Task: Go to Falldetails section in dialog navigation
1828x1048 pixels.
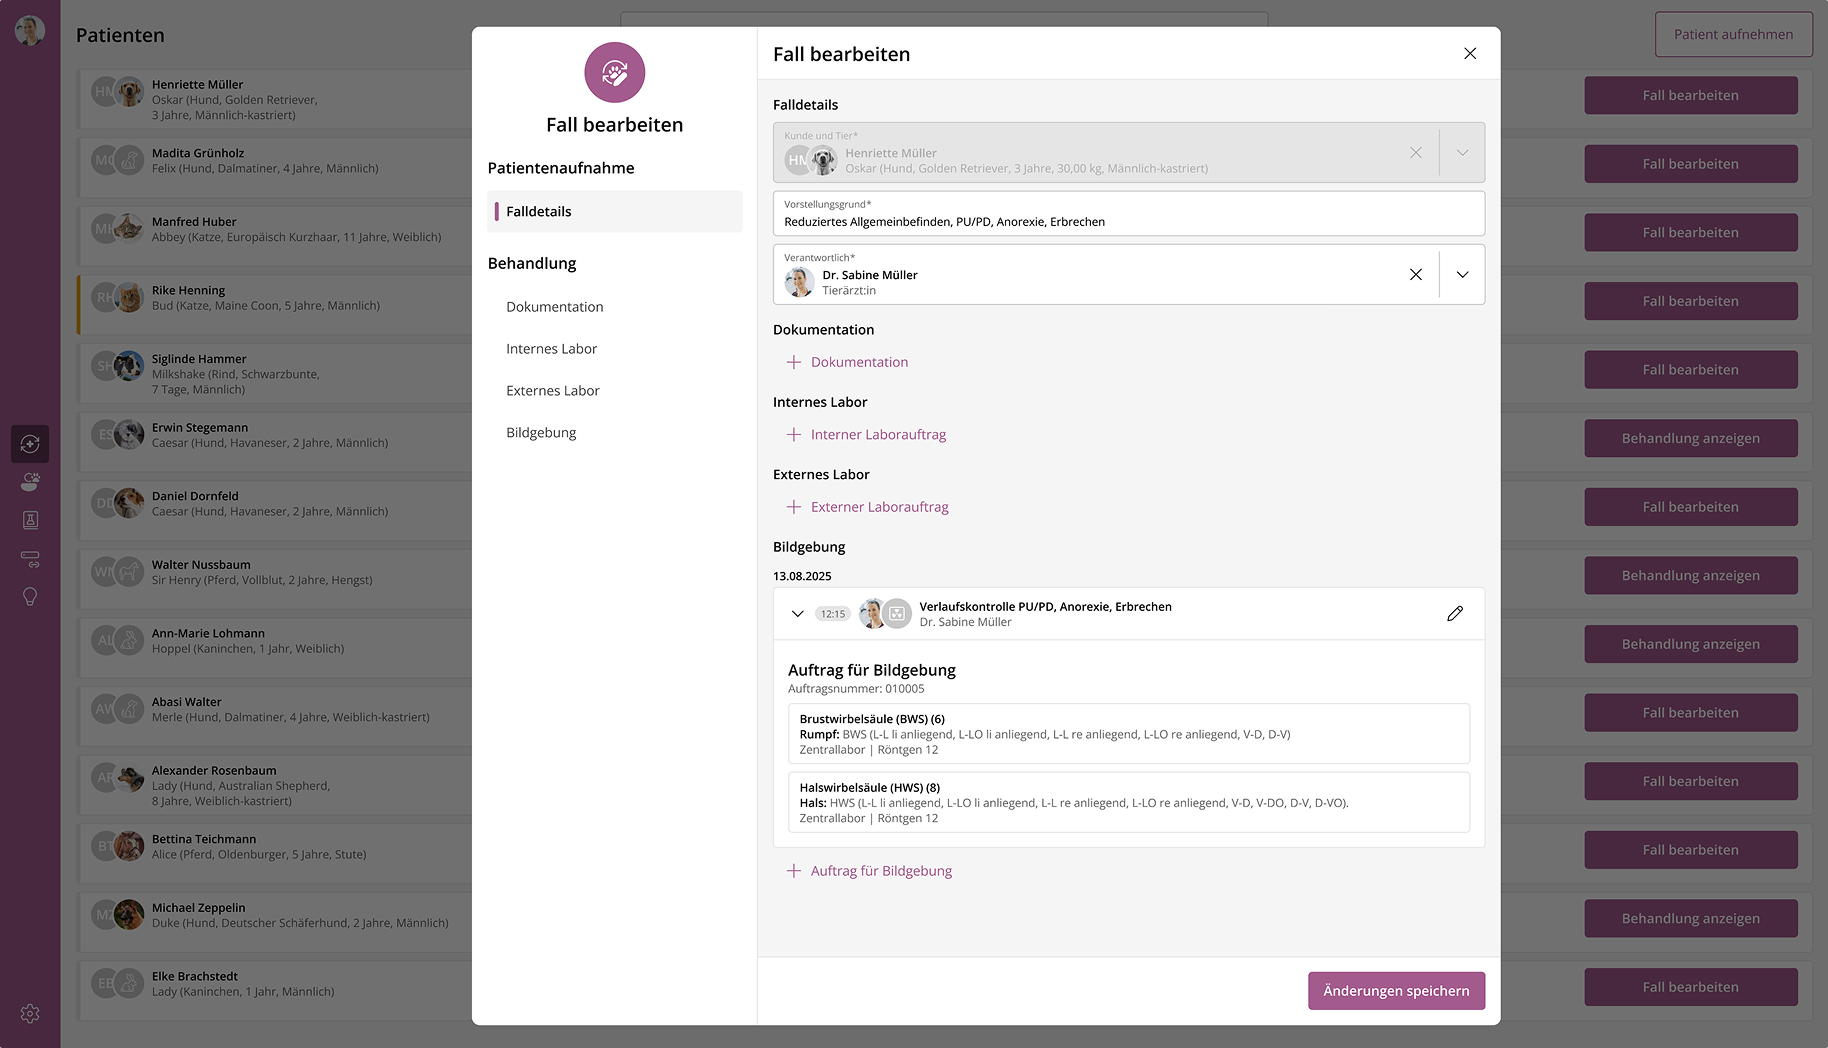Action: coord(615,212)
